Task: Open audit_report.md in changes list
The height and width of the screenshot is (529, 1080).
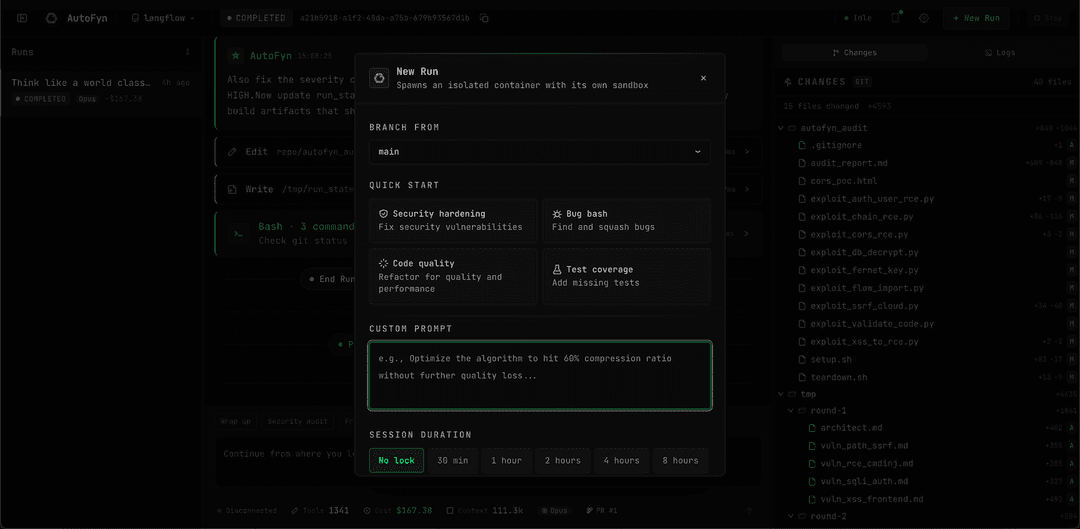Action: (x=849, y=163)
